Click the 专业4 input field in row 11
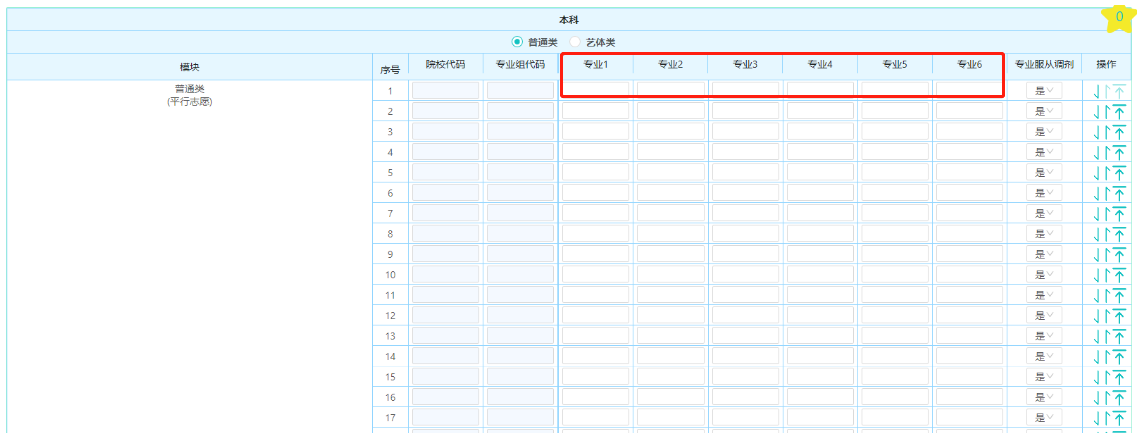The image size is (1141, 433). click(x=820, y=295)
